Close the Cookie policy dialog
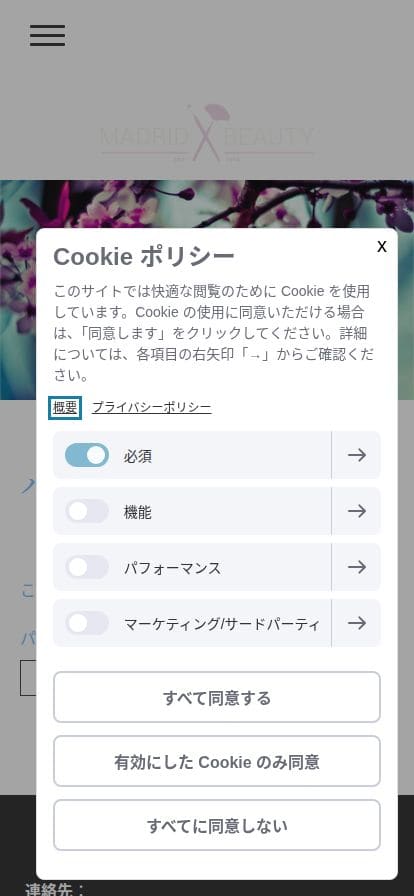The width and height of the screenshot is (414, 896). tap(381, 246)
